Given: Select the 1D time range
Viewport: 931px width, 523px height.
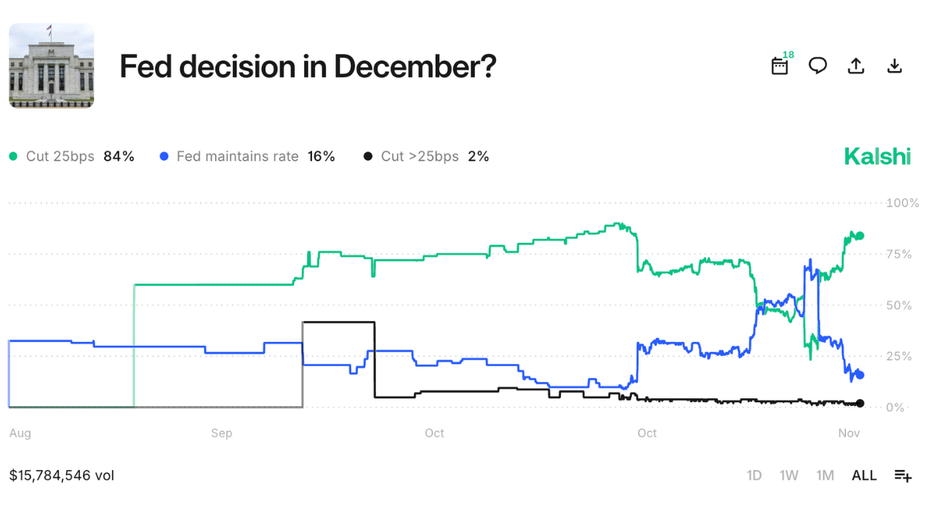Looking at the screenshot, I should [x=754, y=475].
